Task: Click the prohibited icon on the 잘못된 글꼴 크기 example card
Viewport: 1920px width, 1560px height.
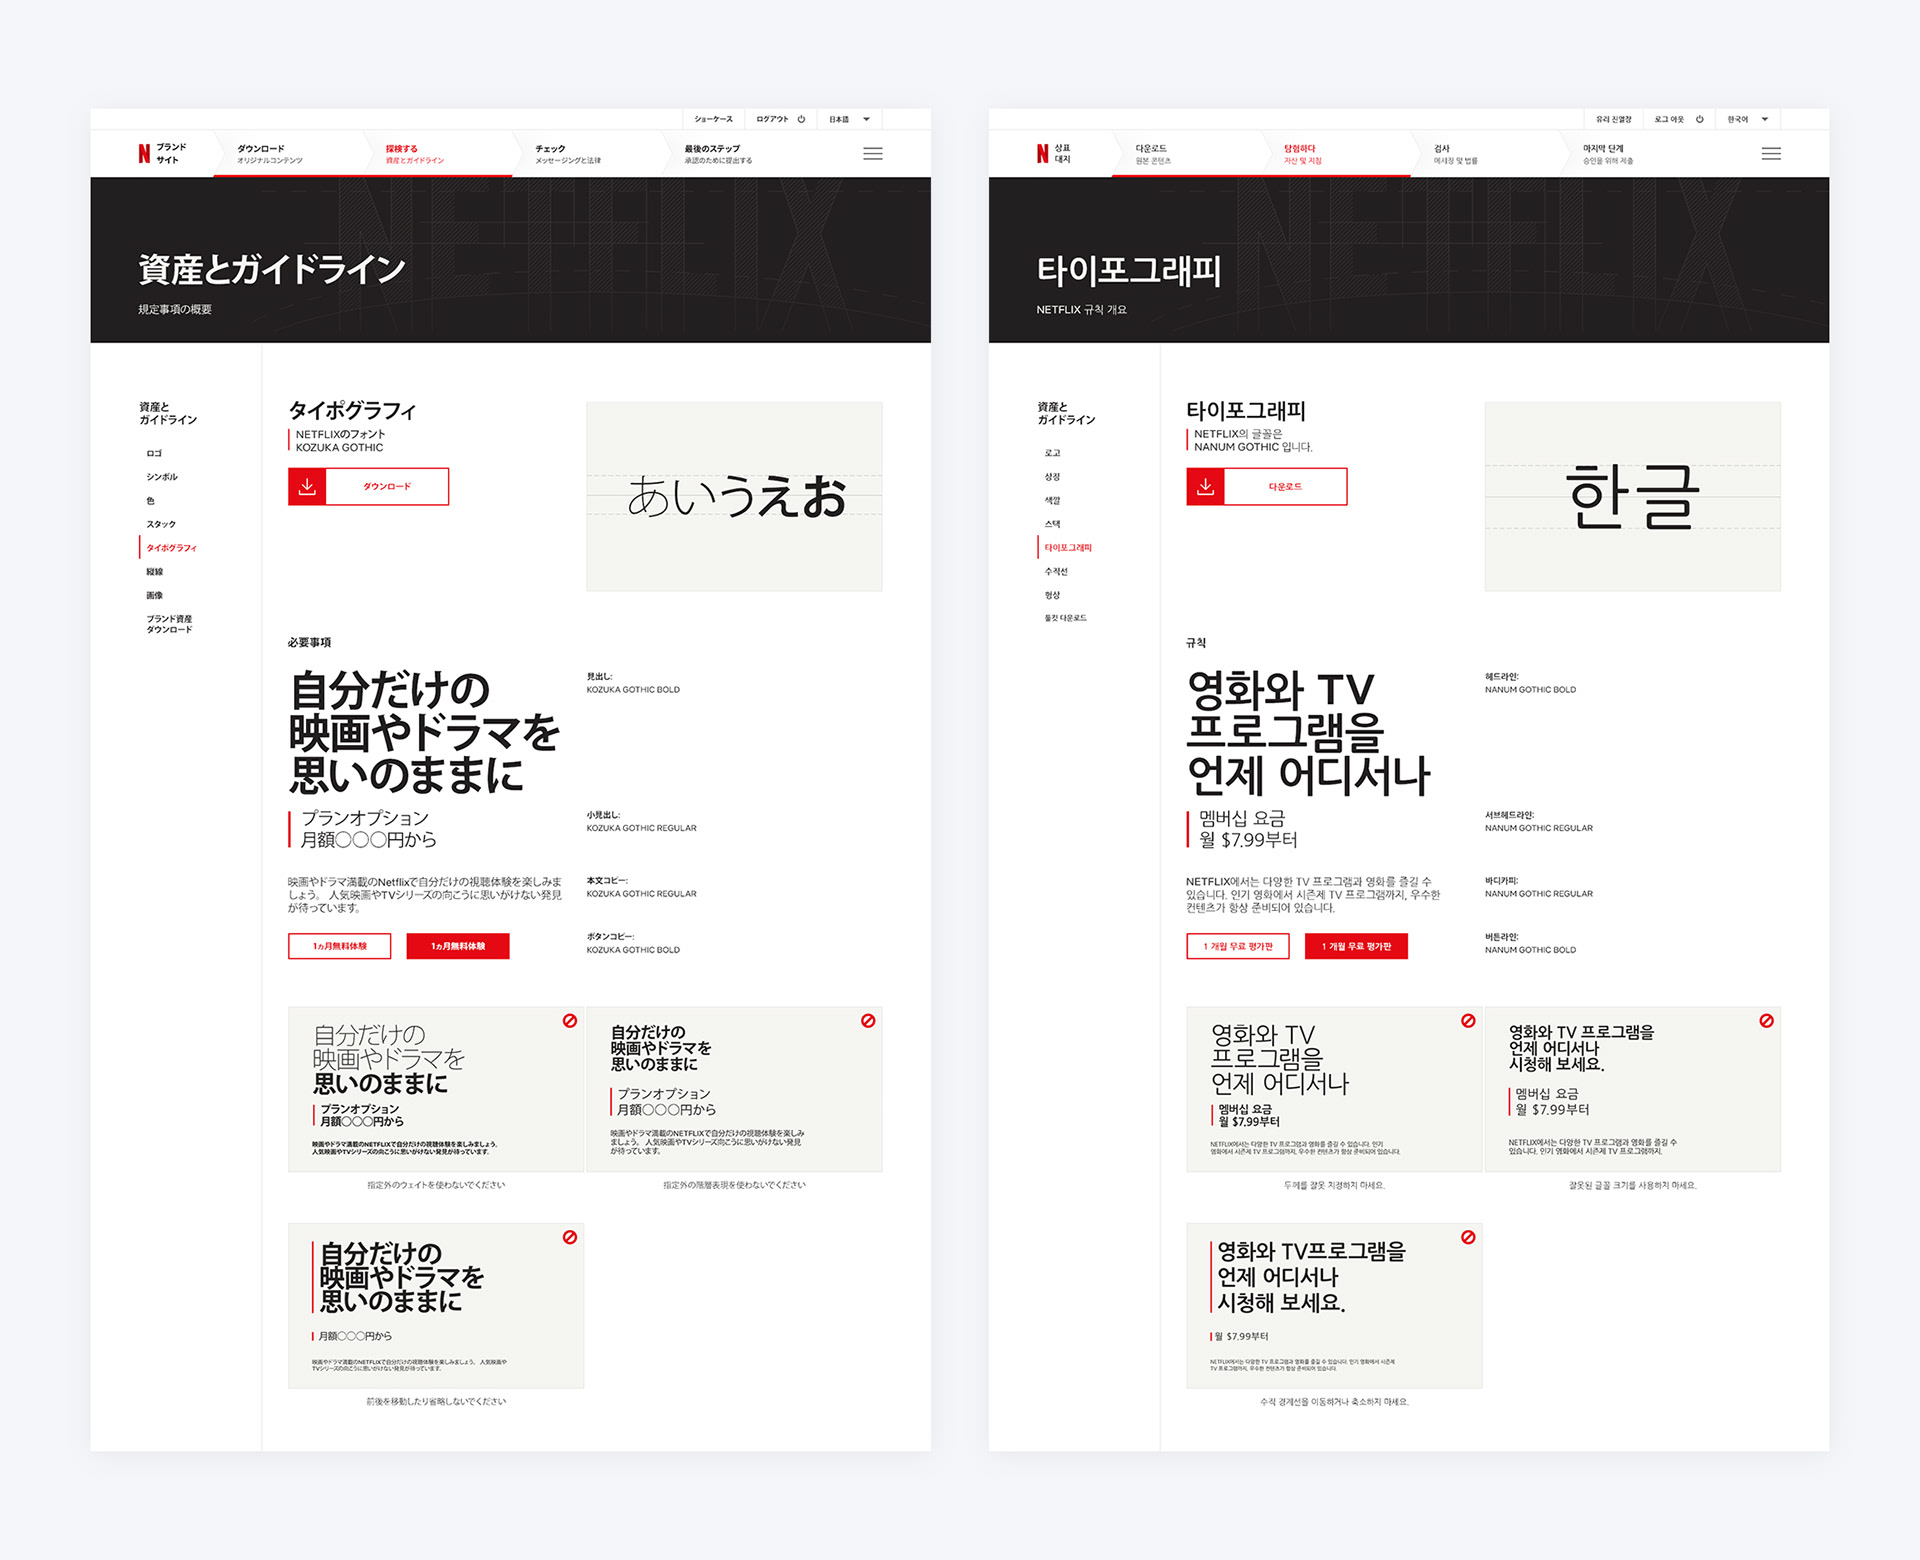Action: [1767, 1021]
